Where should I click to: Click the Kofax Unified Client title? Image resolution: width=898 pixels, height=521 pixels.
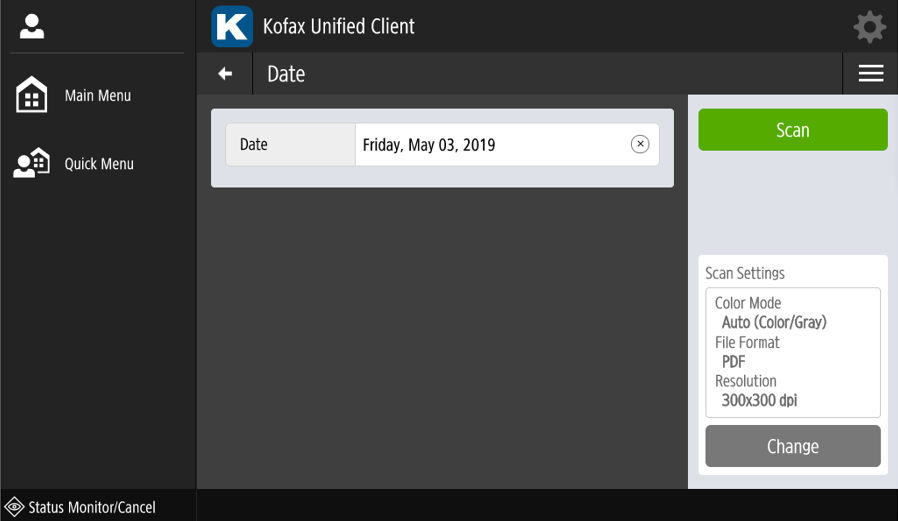coord(338,27)
